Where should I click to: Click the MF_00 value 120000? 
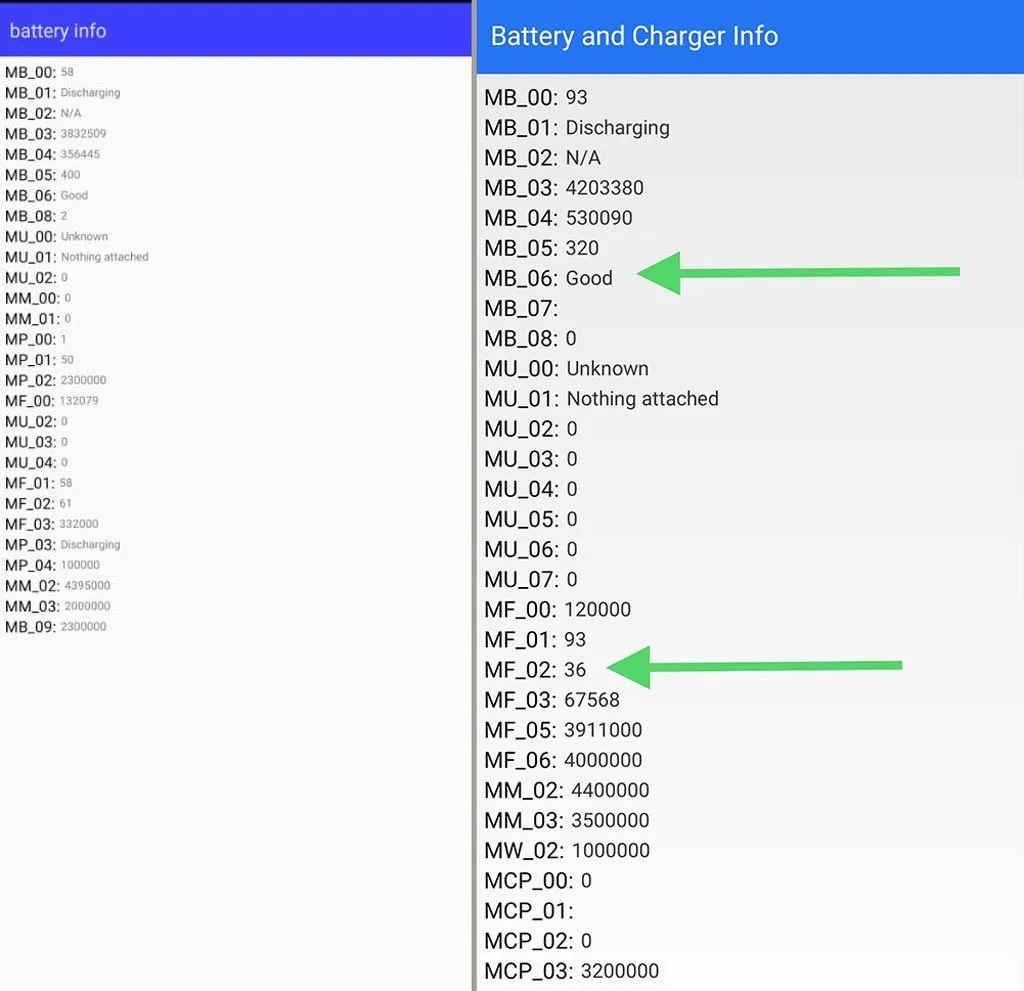tap(597, 610)
